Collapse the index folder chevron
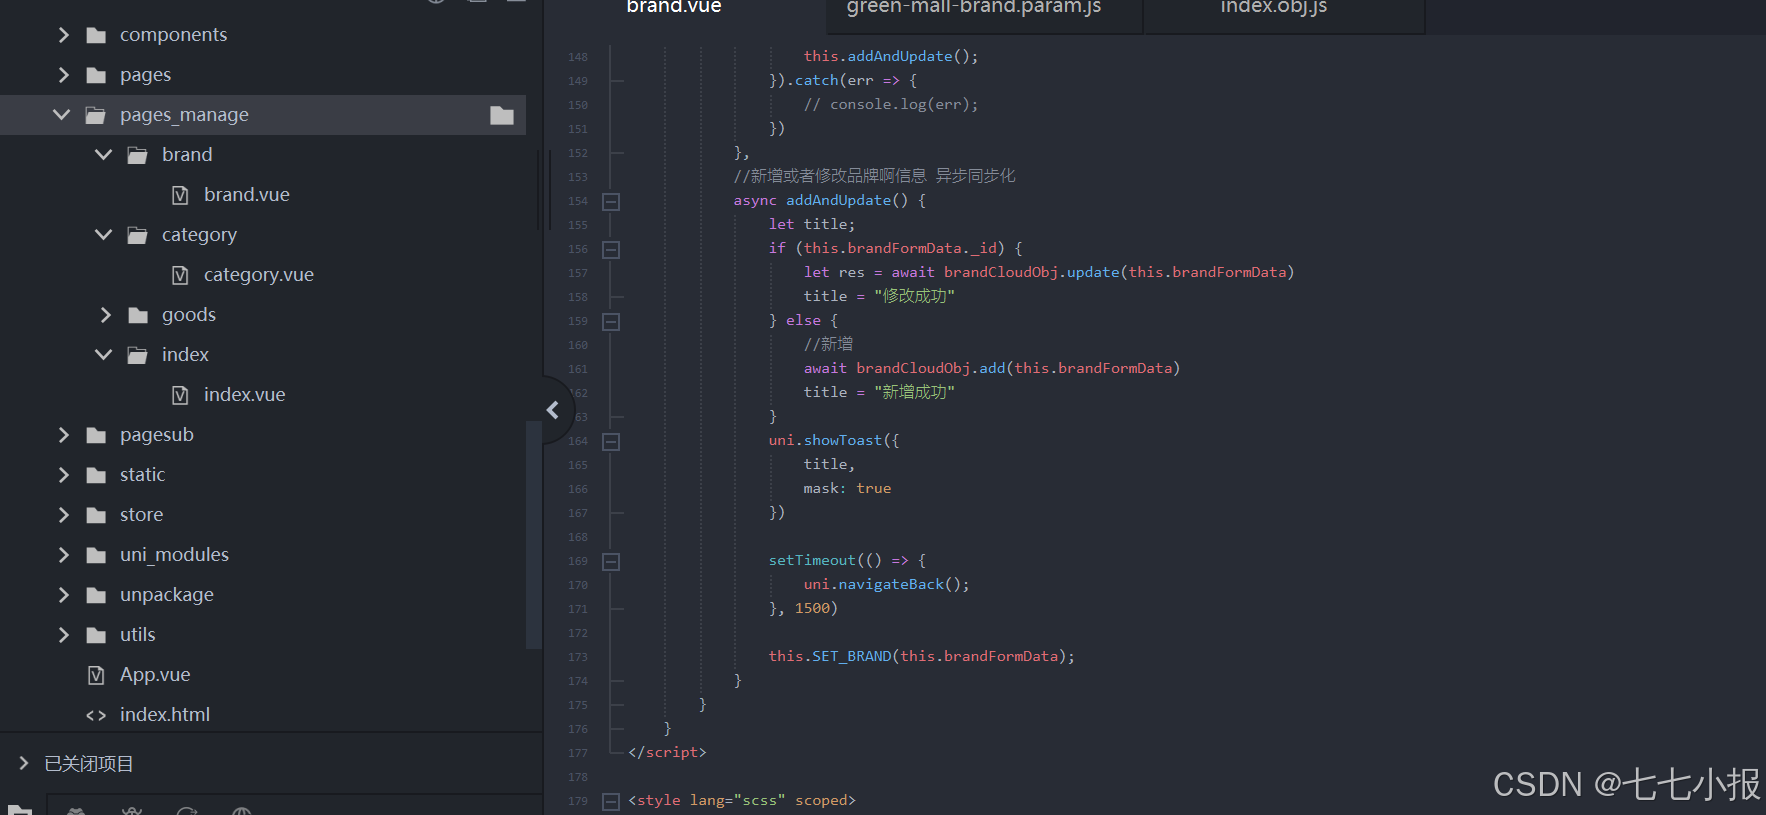This screenshot has height=815, width=1766. tap(104, 355)
